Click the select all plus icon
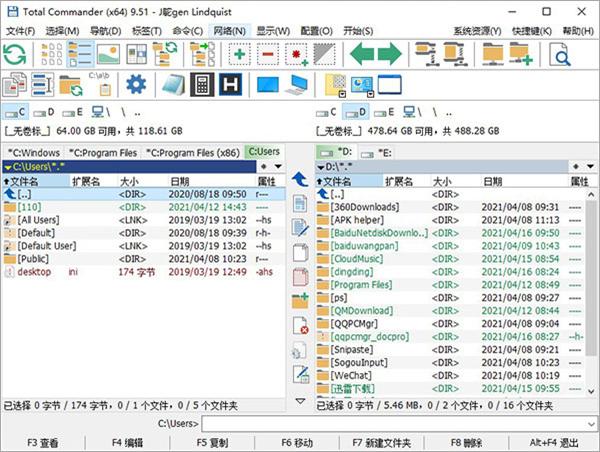 240,54
